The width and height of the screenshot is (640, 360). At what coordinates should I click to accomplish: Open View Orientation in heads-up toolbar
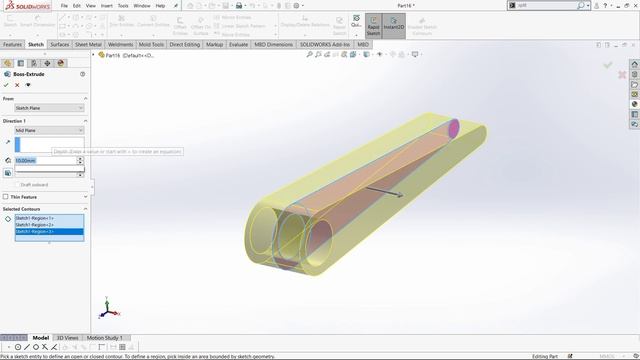tap(353, 54)
